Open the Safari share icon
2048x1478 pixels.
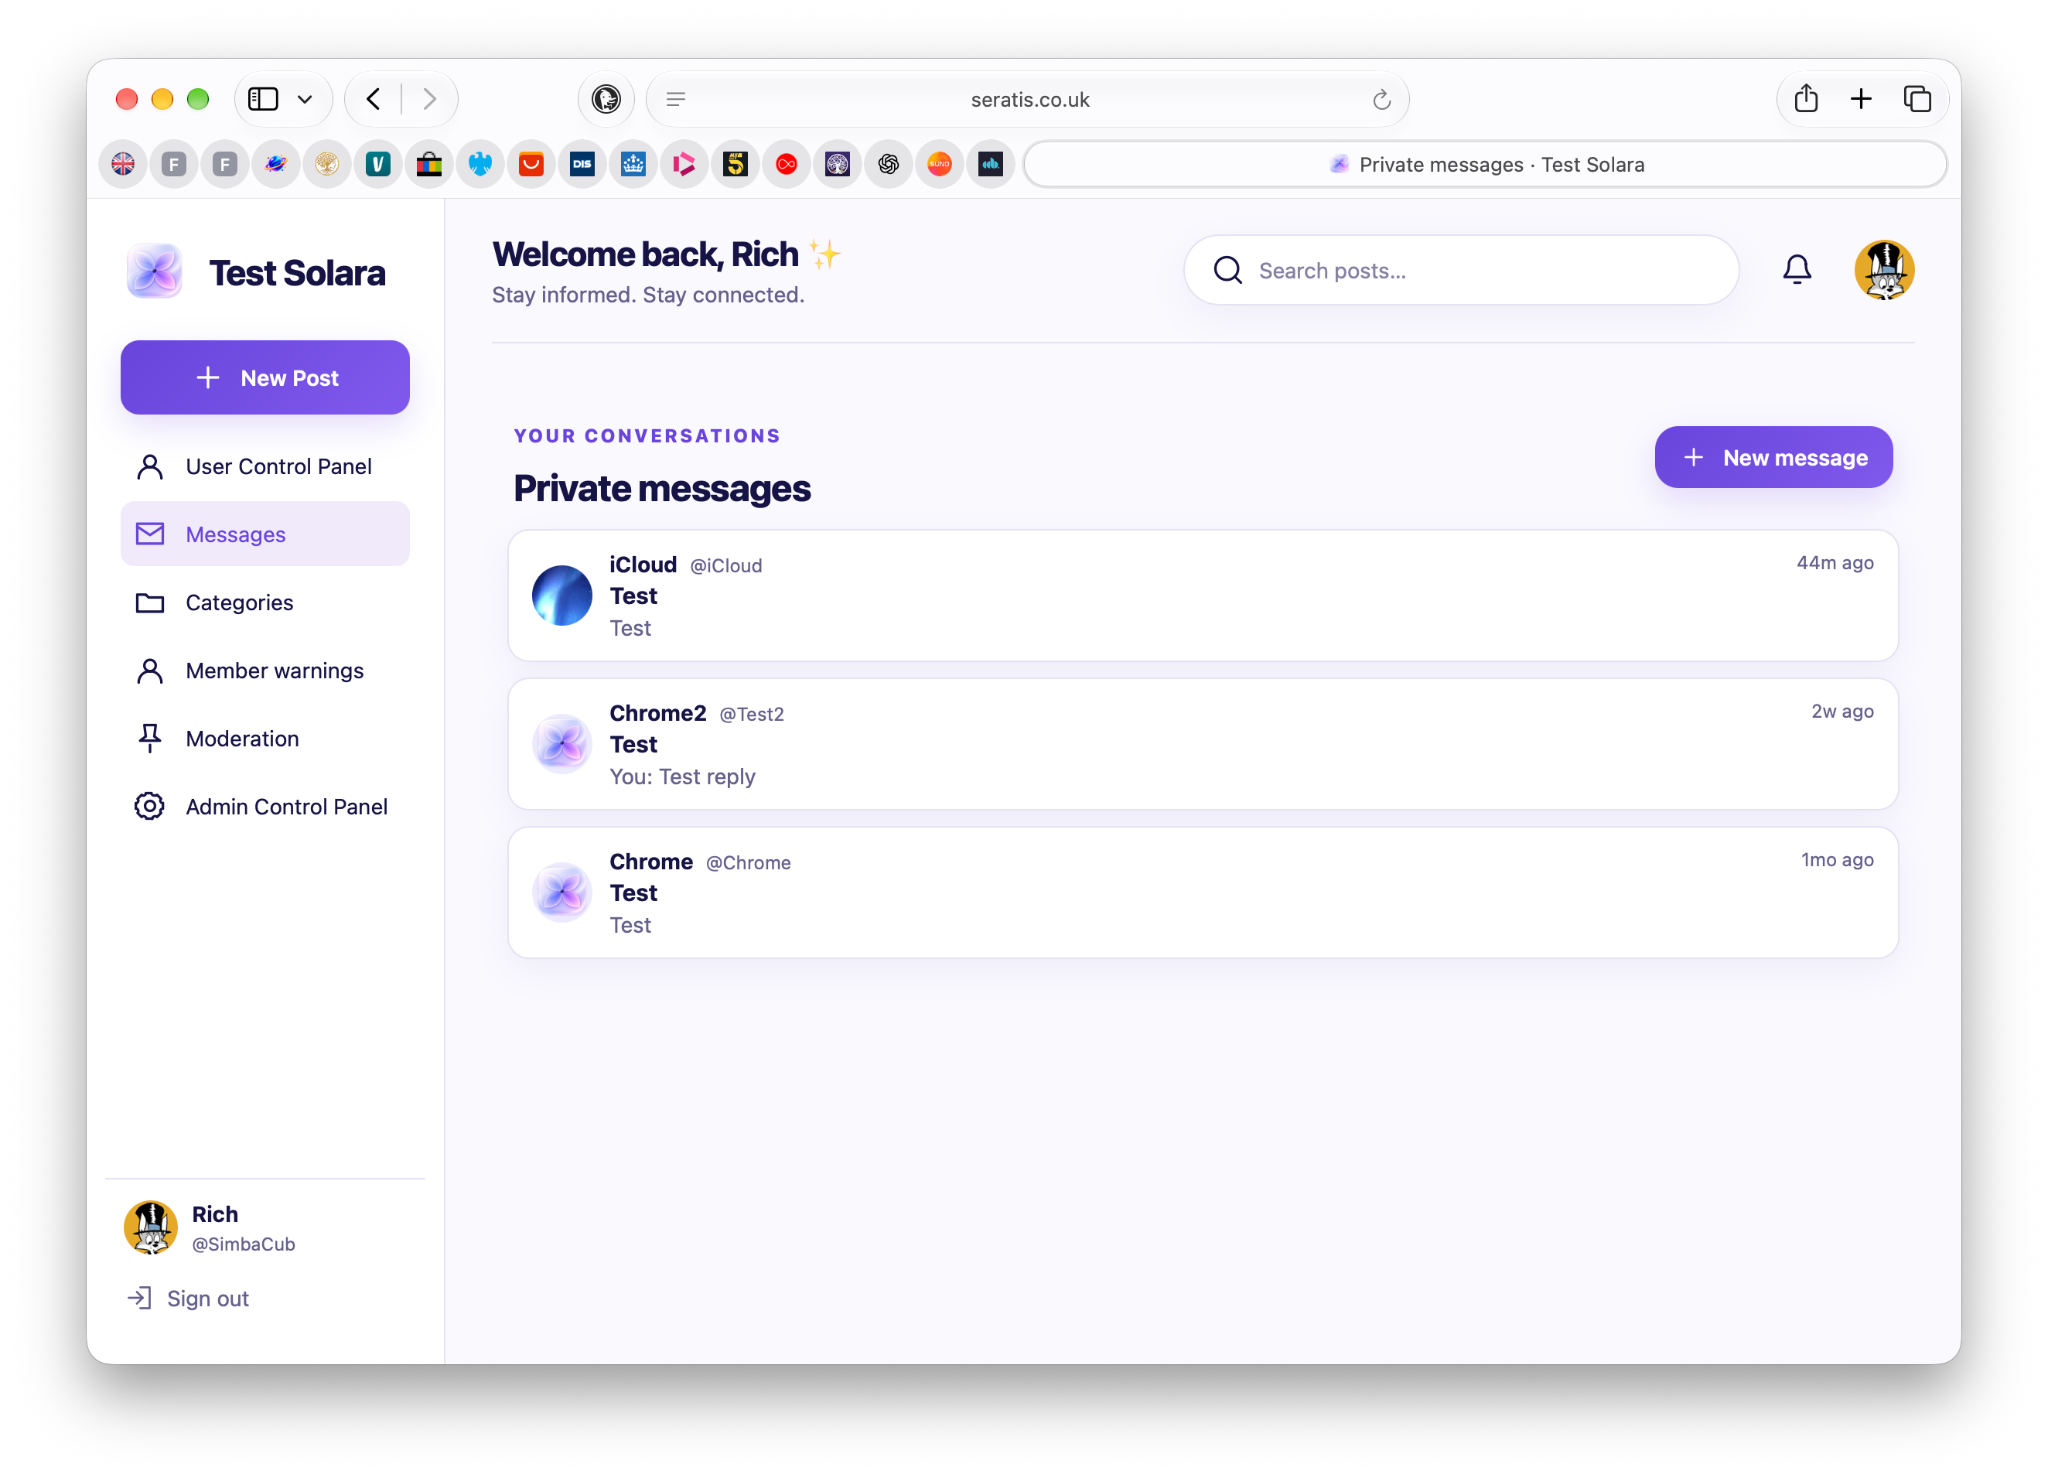(x=1806, y=99)
